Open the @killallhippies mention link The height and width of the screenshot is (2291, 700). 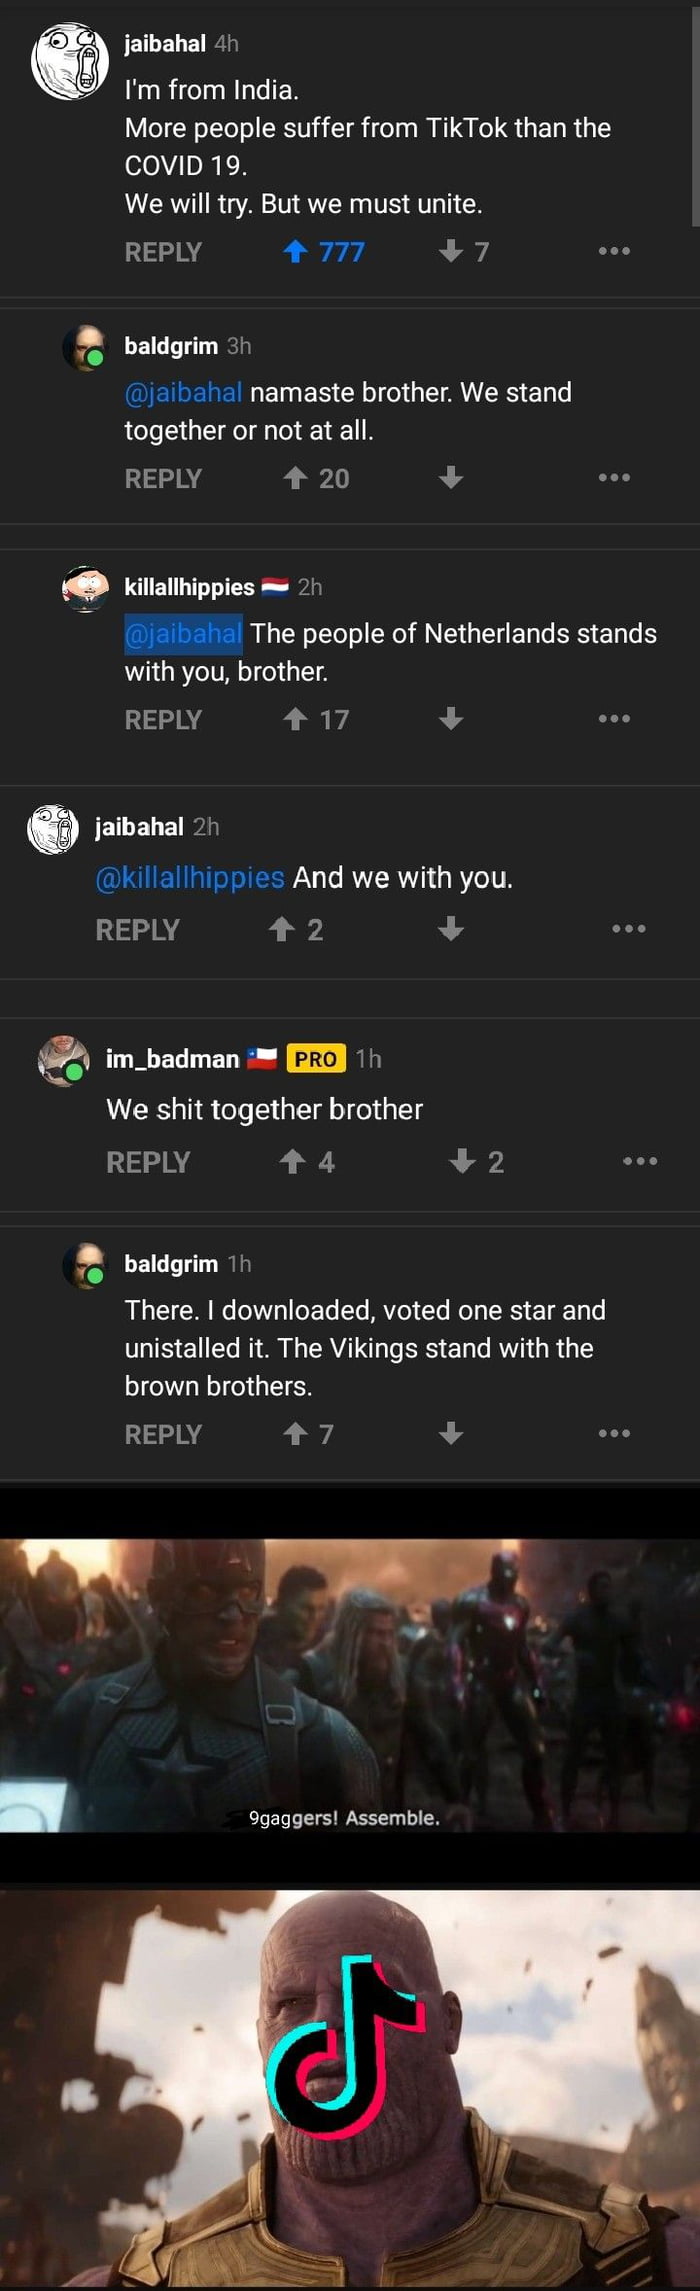click(x=190, y=878)
